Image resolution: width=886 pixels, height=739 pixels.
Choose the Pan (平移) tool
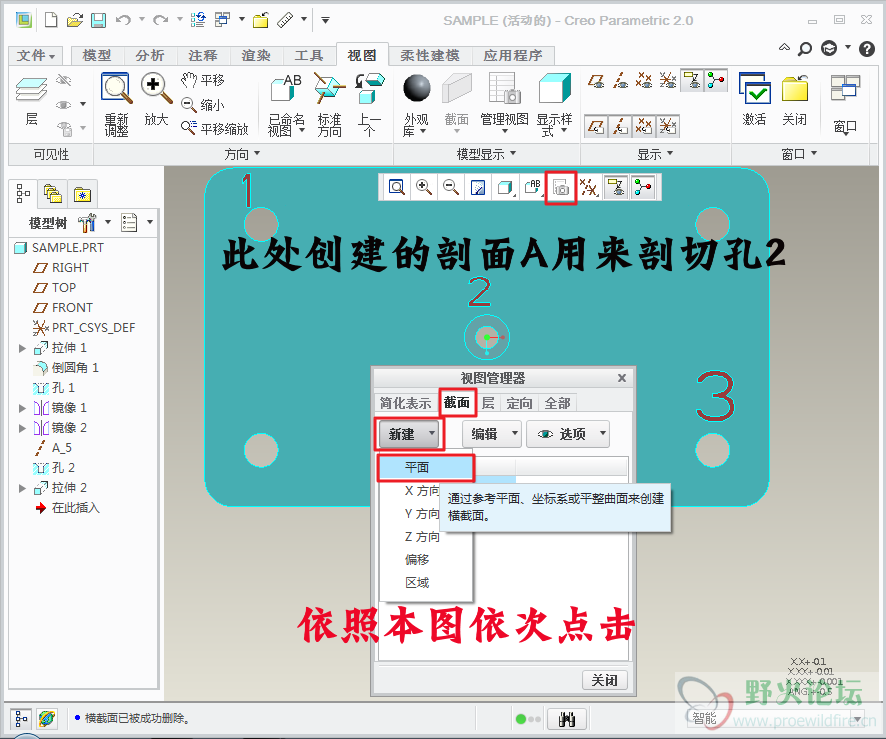click(x=203, y=80)
